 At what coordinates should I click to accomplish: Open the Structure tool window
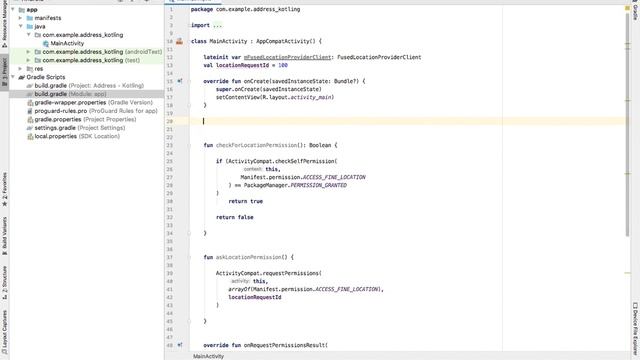(4, 283)
